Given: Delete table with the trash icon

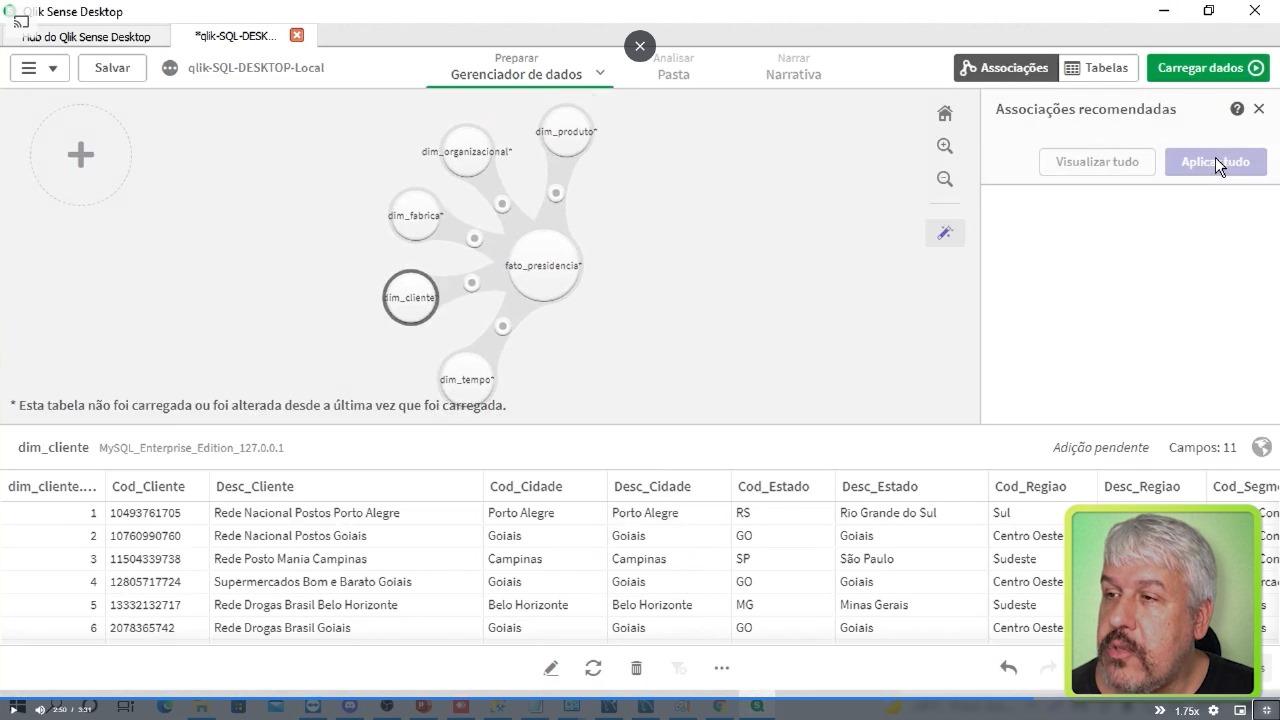Looking at the screenshot, I should point(636,668).
